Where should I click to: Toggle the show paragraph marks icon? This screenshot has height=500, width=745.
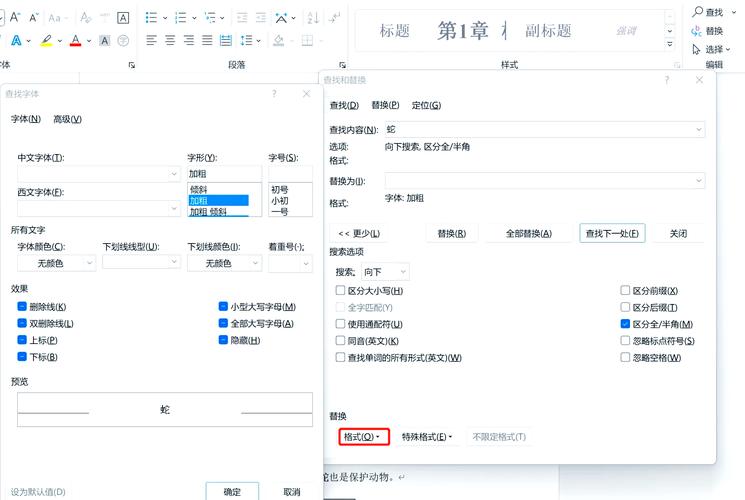click(x=334, y=18)
